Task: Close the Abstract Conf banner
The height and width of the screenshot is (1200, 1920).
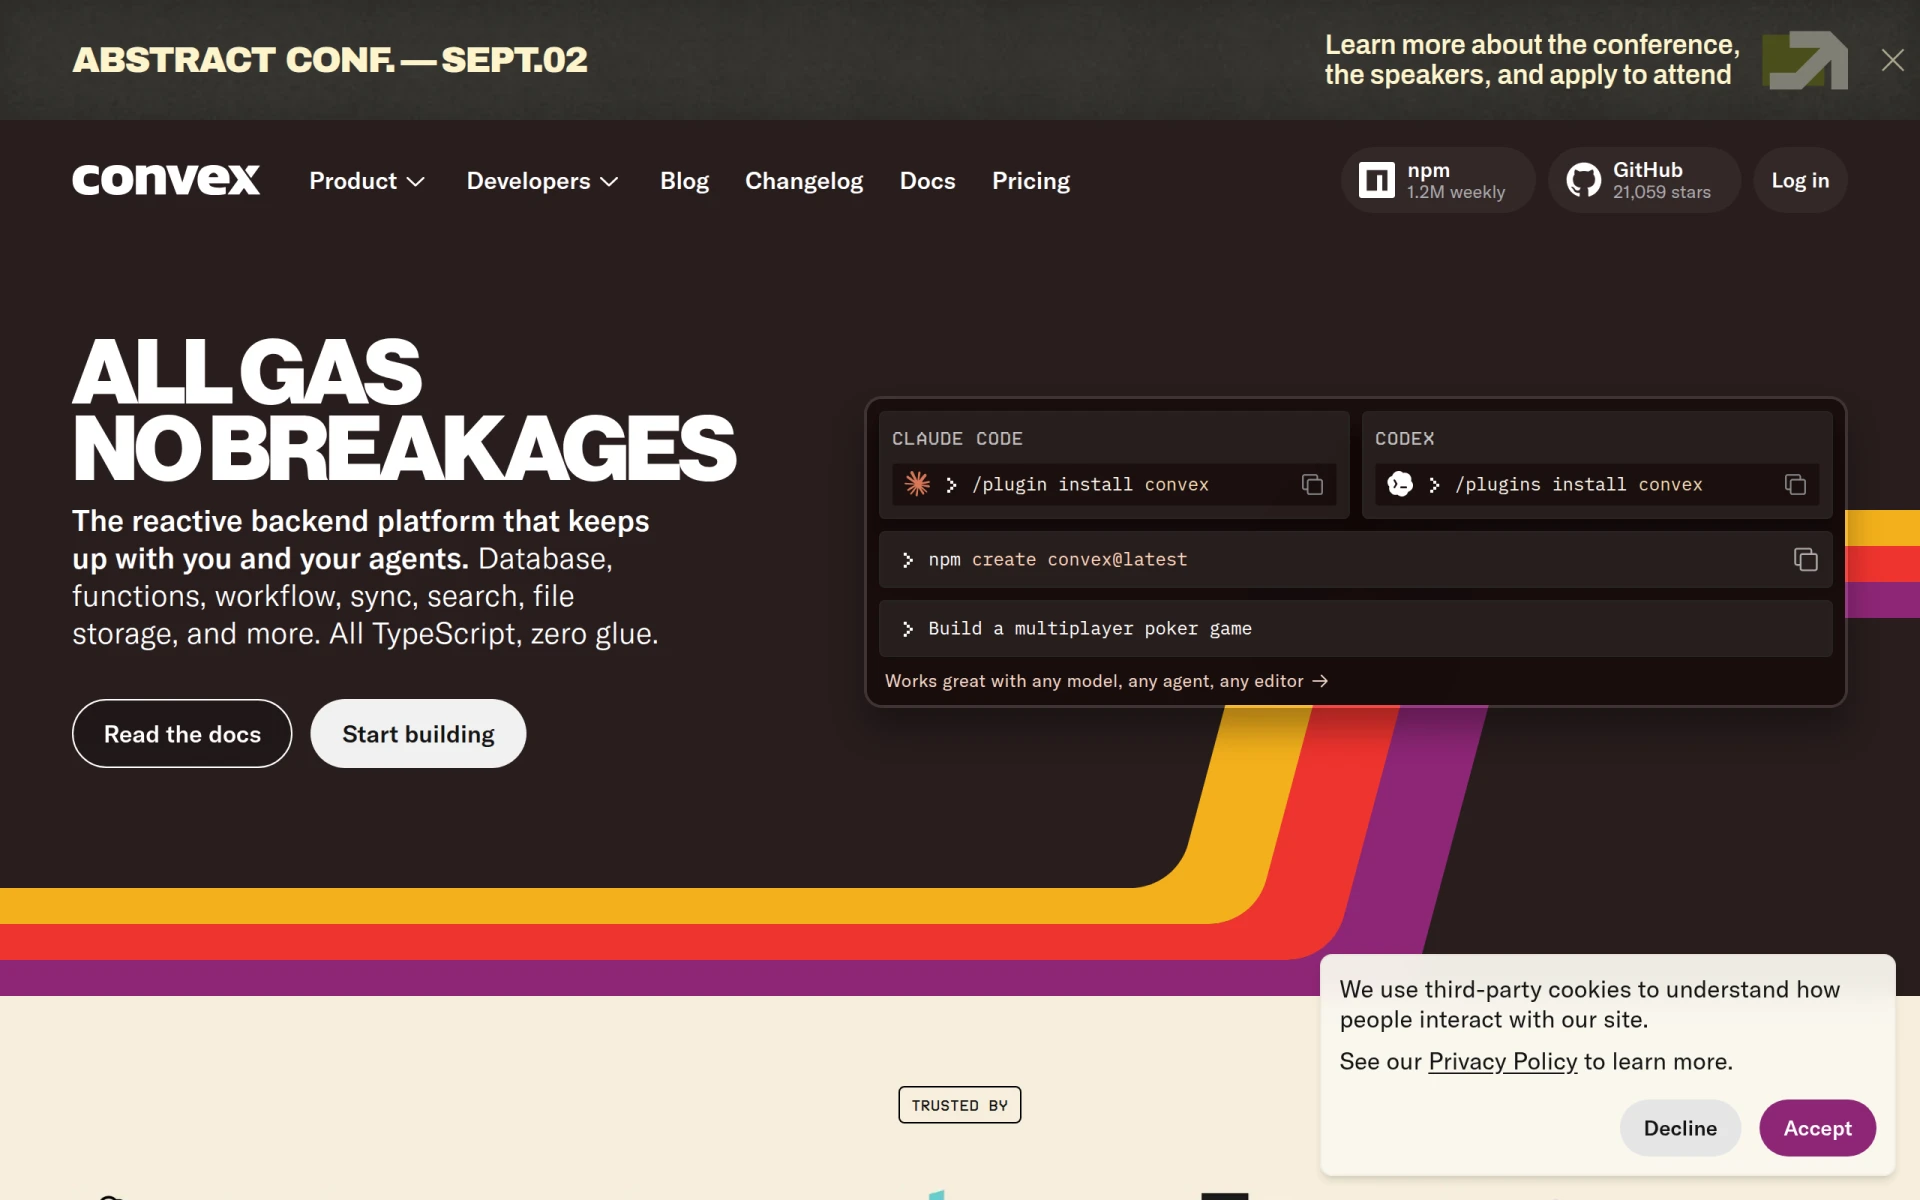Action: [1892, 60]
